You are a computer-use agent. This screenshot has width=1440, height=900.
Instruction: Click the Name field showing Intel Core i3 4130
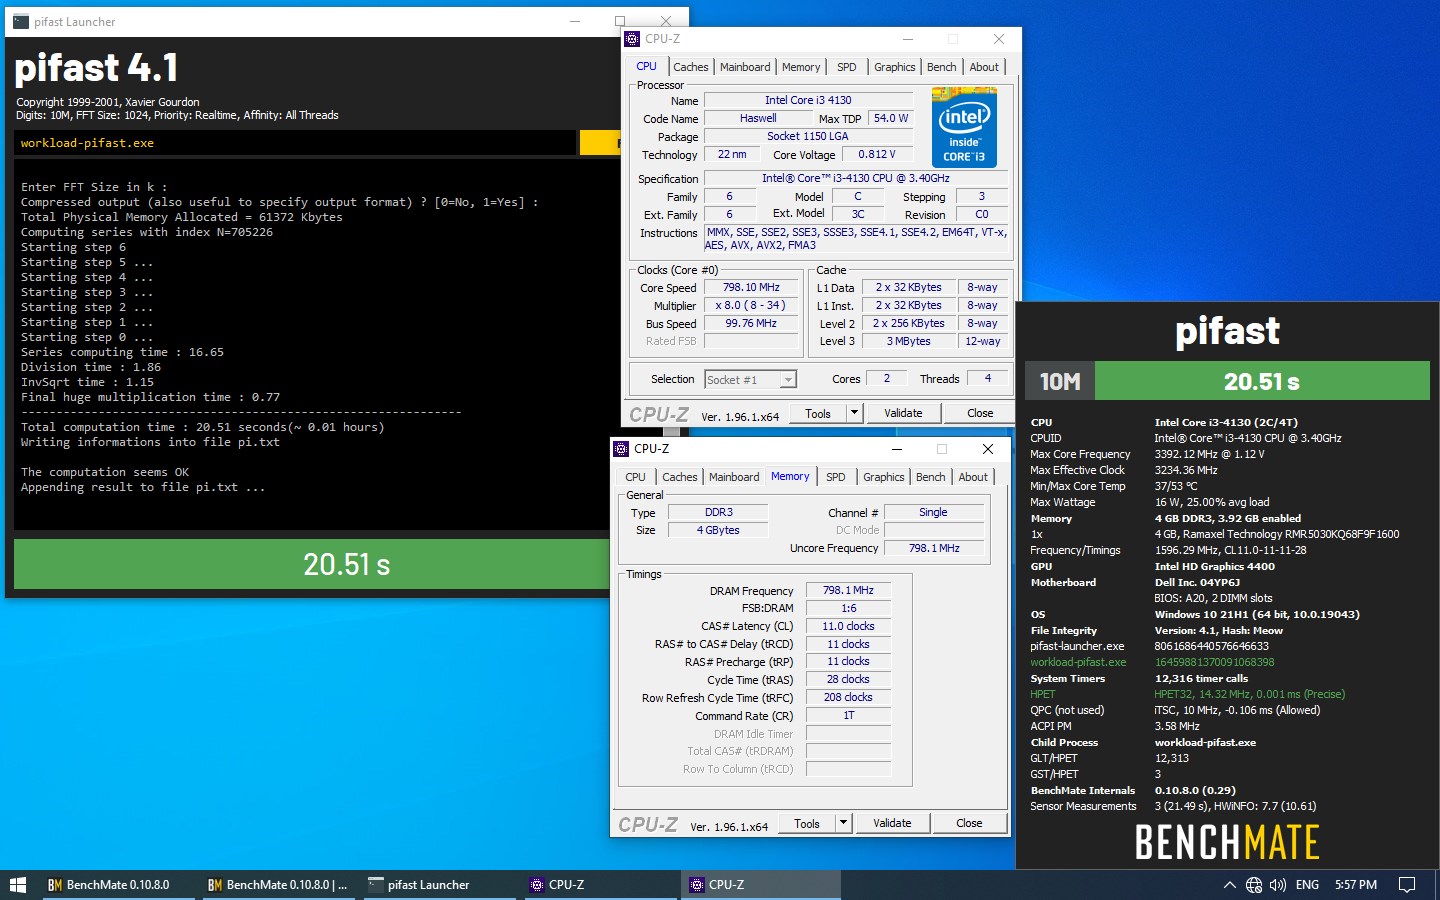pos(808,100)
